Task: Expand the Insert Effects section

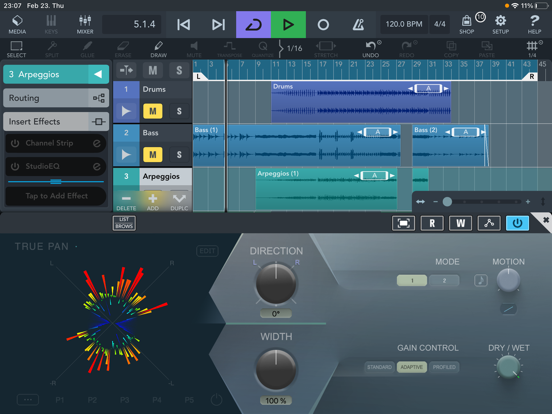Action: point(56,121)
